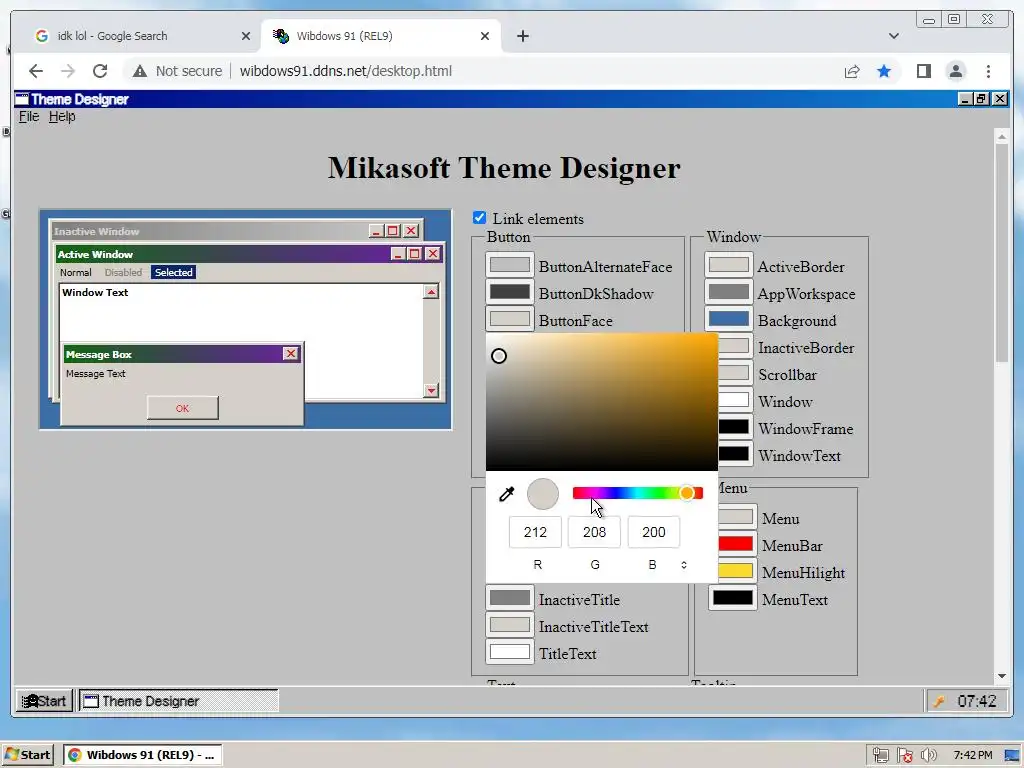Click the security alert tray icon
This screenshot has height=768, width=1024.
(904, 755)
